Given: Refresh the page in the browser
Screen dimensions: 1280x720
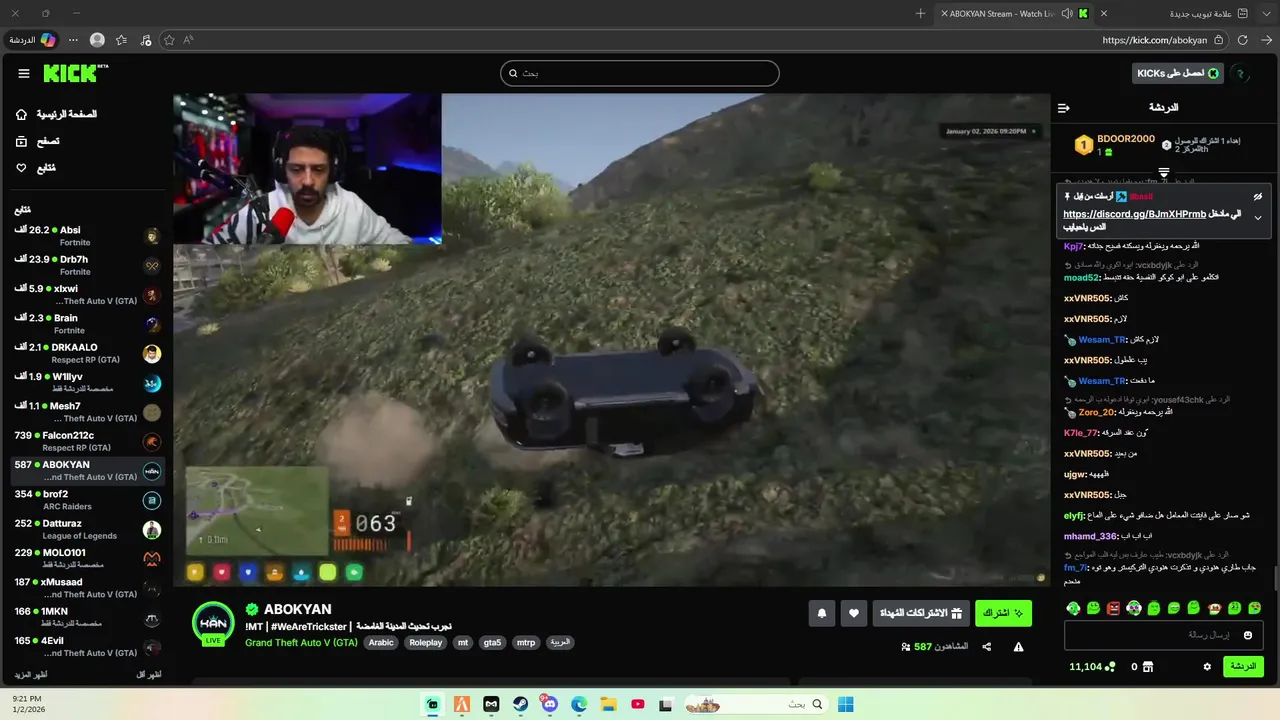Looking at the screenshot, I should pos(1242,40).
